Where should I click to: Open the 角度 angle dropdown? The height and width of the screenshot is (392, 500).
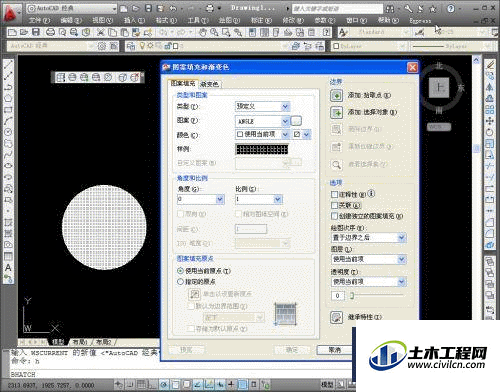220,199
